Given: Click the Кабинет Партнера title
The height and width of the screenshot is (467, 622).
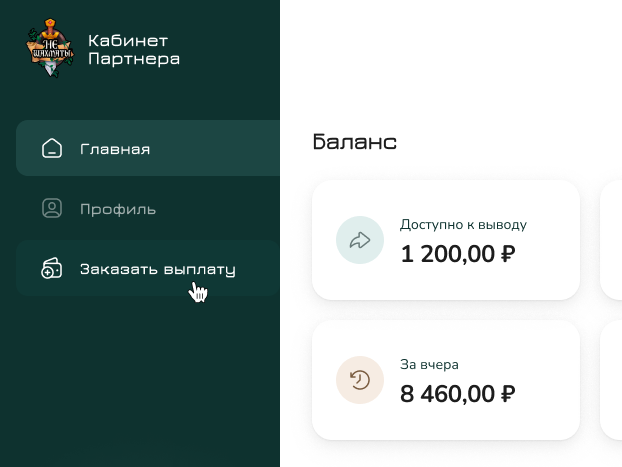Looking at the screenshot, I should [134, 50].
